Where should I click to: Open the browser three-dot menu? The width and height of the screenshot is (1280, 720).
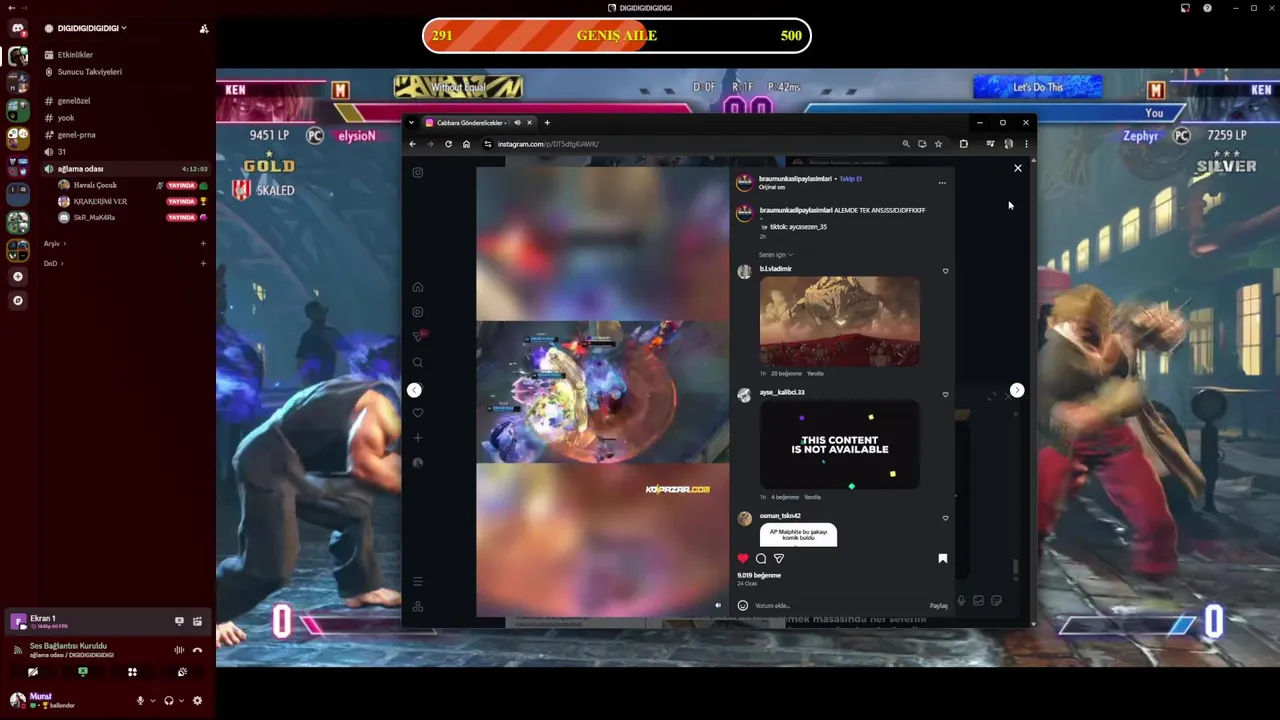(x=1025, y=144)
